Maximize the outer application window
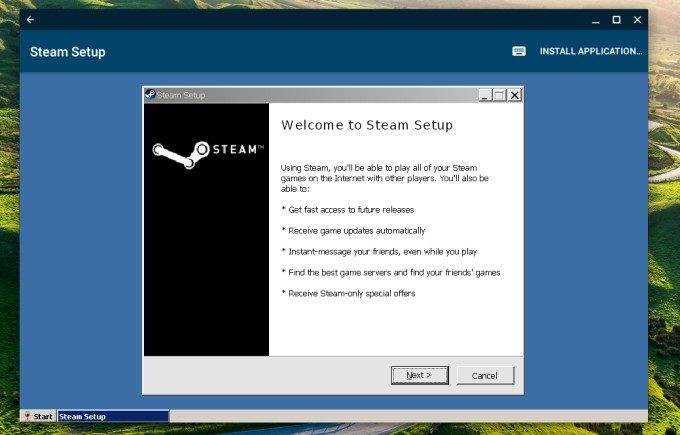Viewport: 680px width, 435px height. tap(616, 20)
